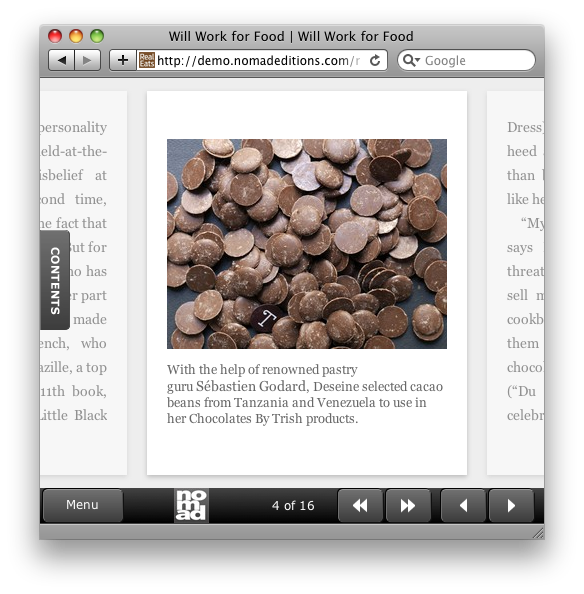Image resolution: width=584 pixels, height=594 pixels.
Task: Skip back with the double-left rewind button
Action: (x=360, y=505)
